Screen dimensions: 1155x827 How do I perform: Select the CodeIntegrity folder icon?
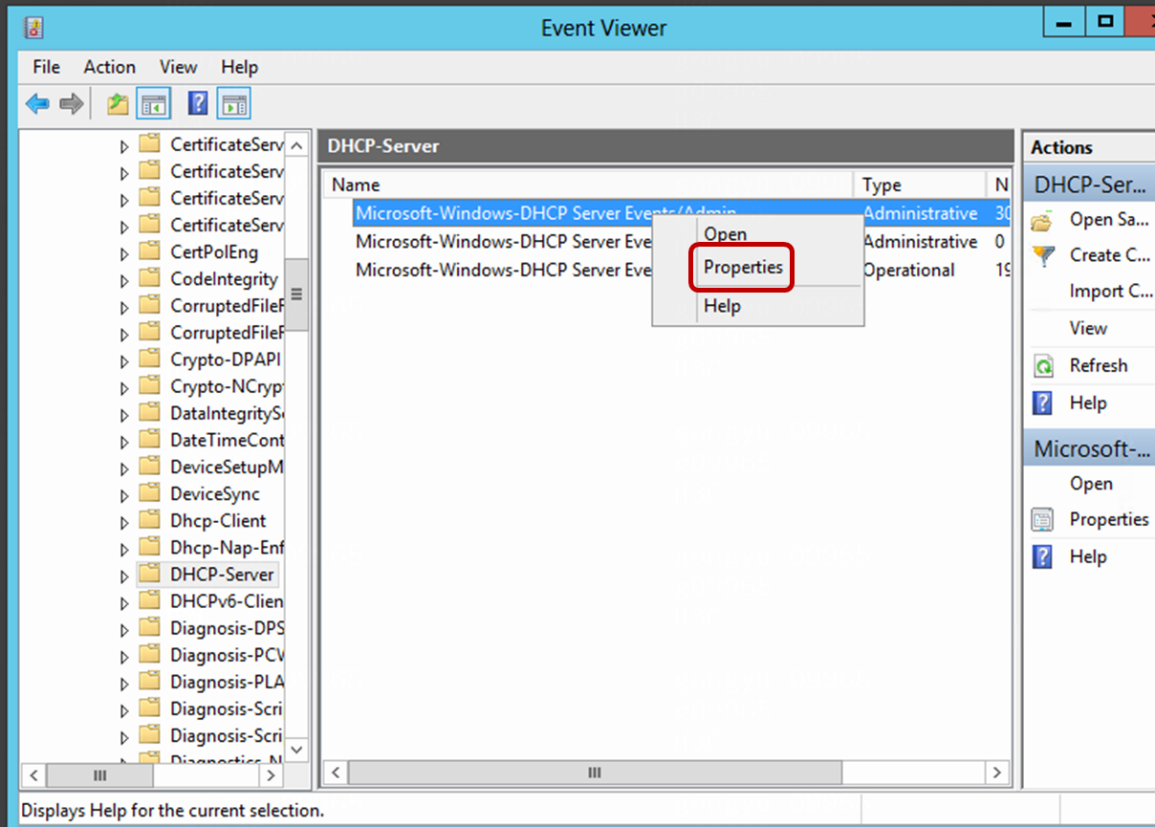(x=150, y=278)
